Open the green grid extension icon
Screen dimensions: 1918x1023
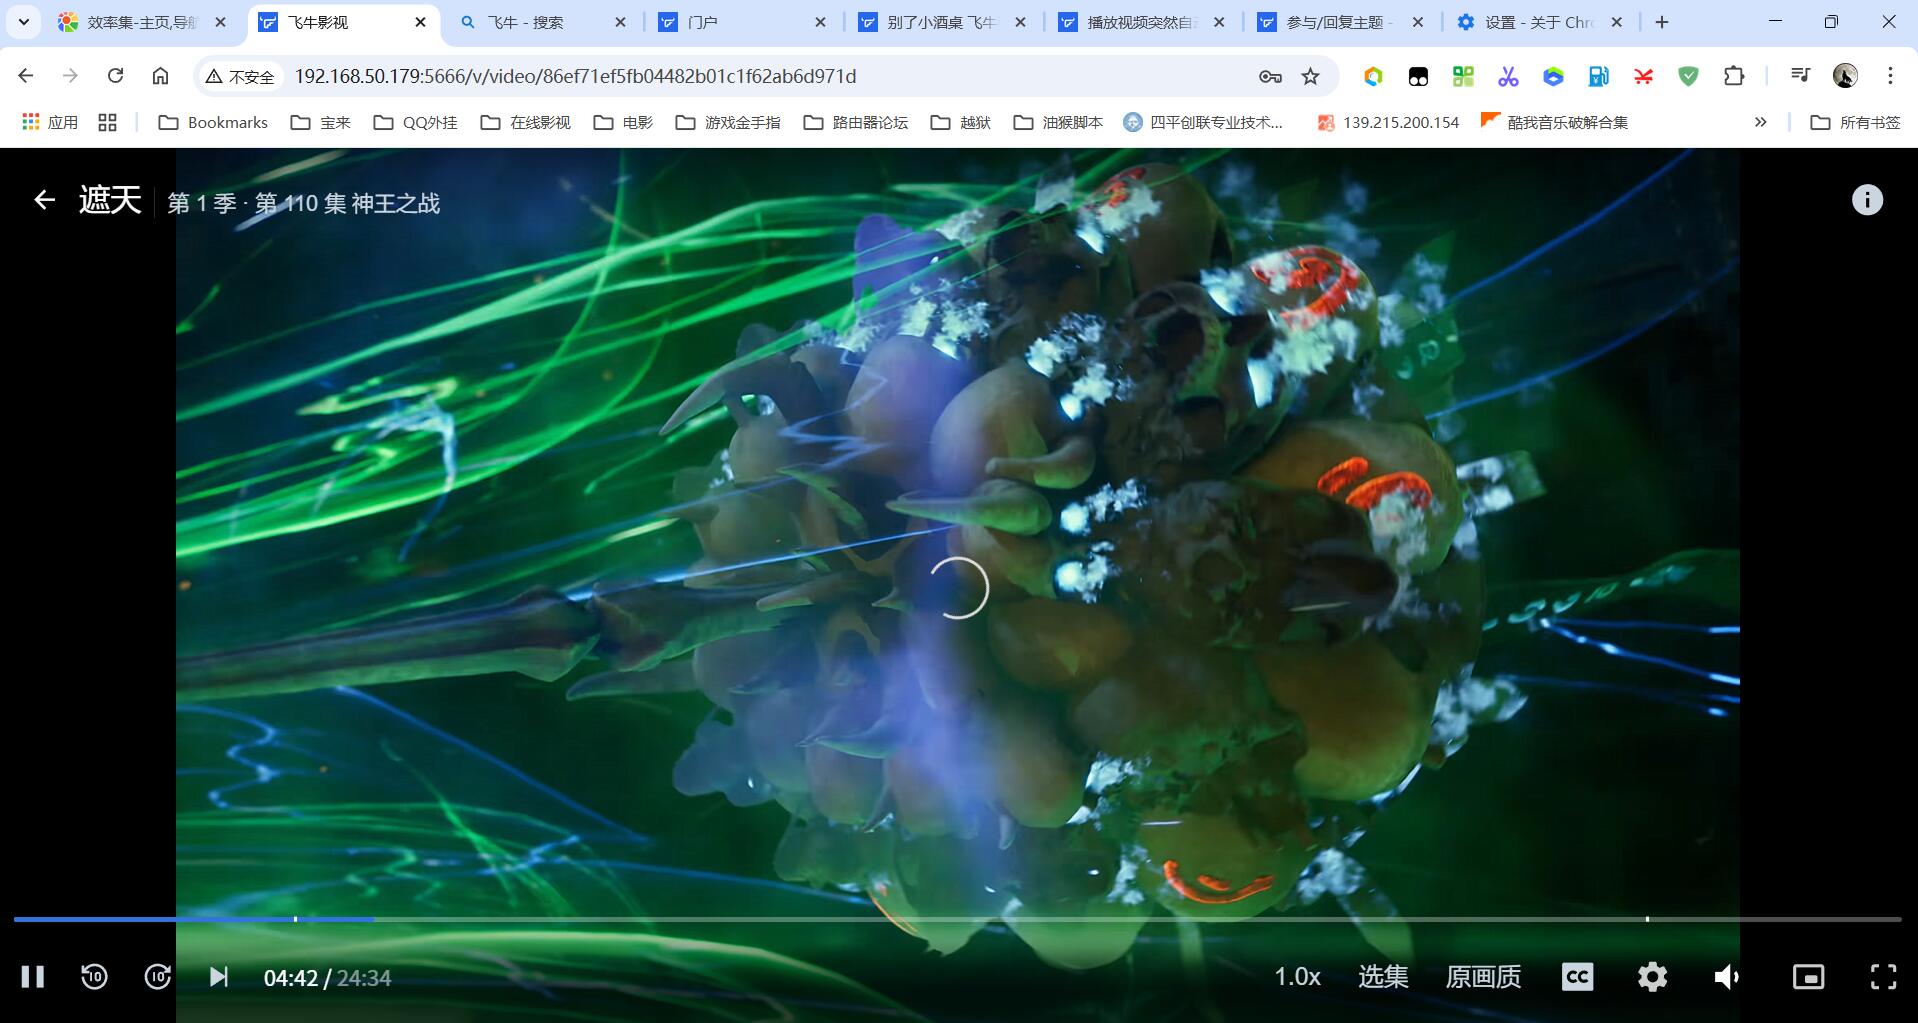point(1463,76)
